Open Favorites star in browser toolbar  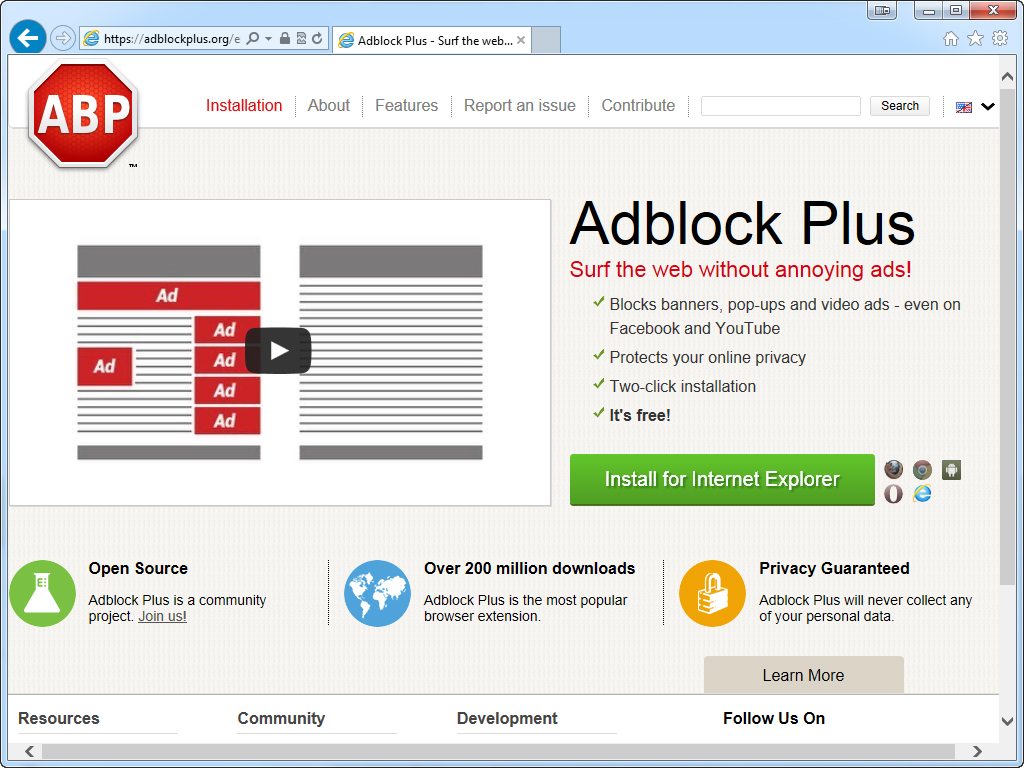pyautogui.click(x=975, y=39)
